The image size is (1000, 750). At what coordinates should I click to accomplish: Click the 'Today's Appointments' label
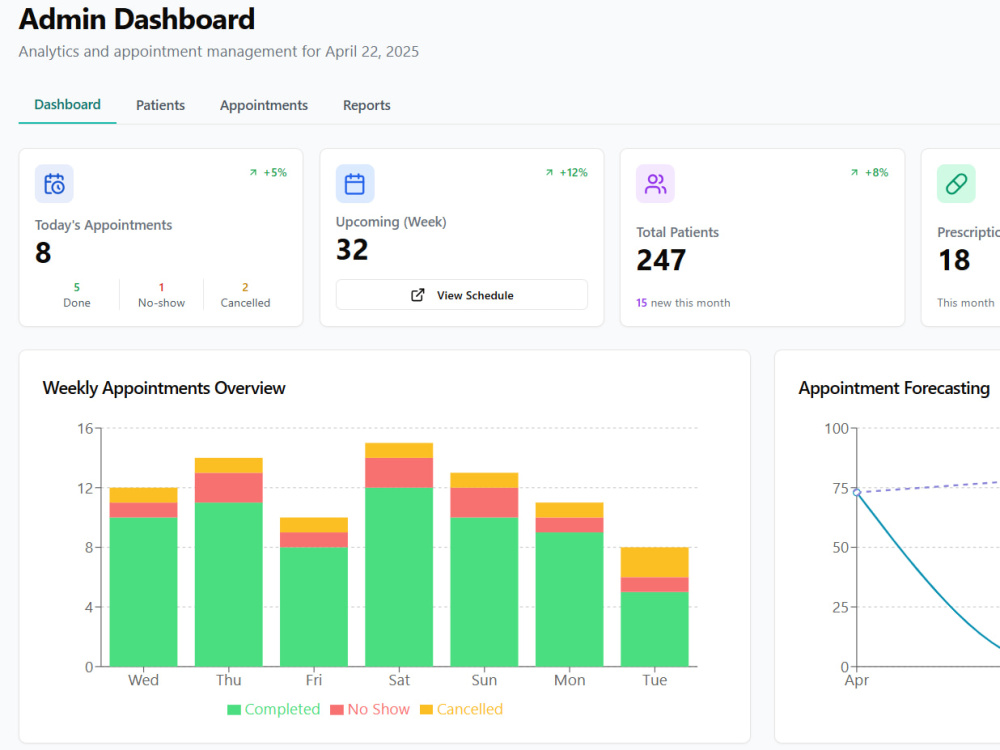click(103, 225)
